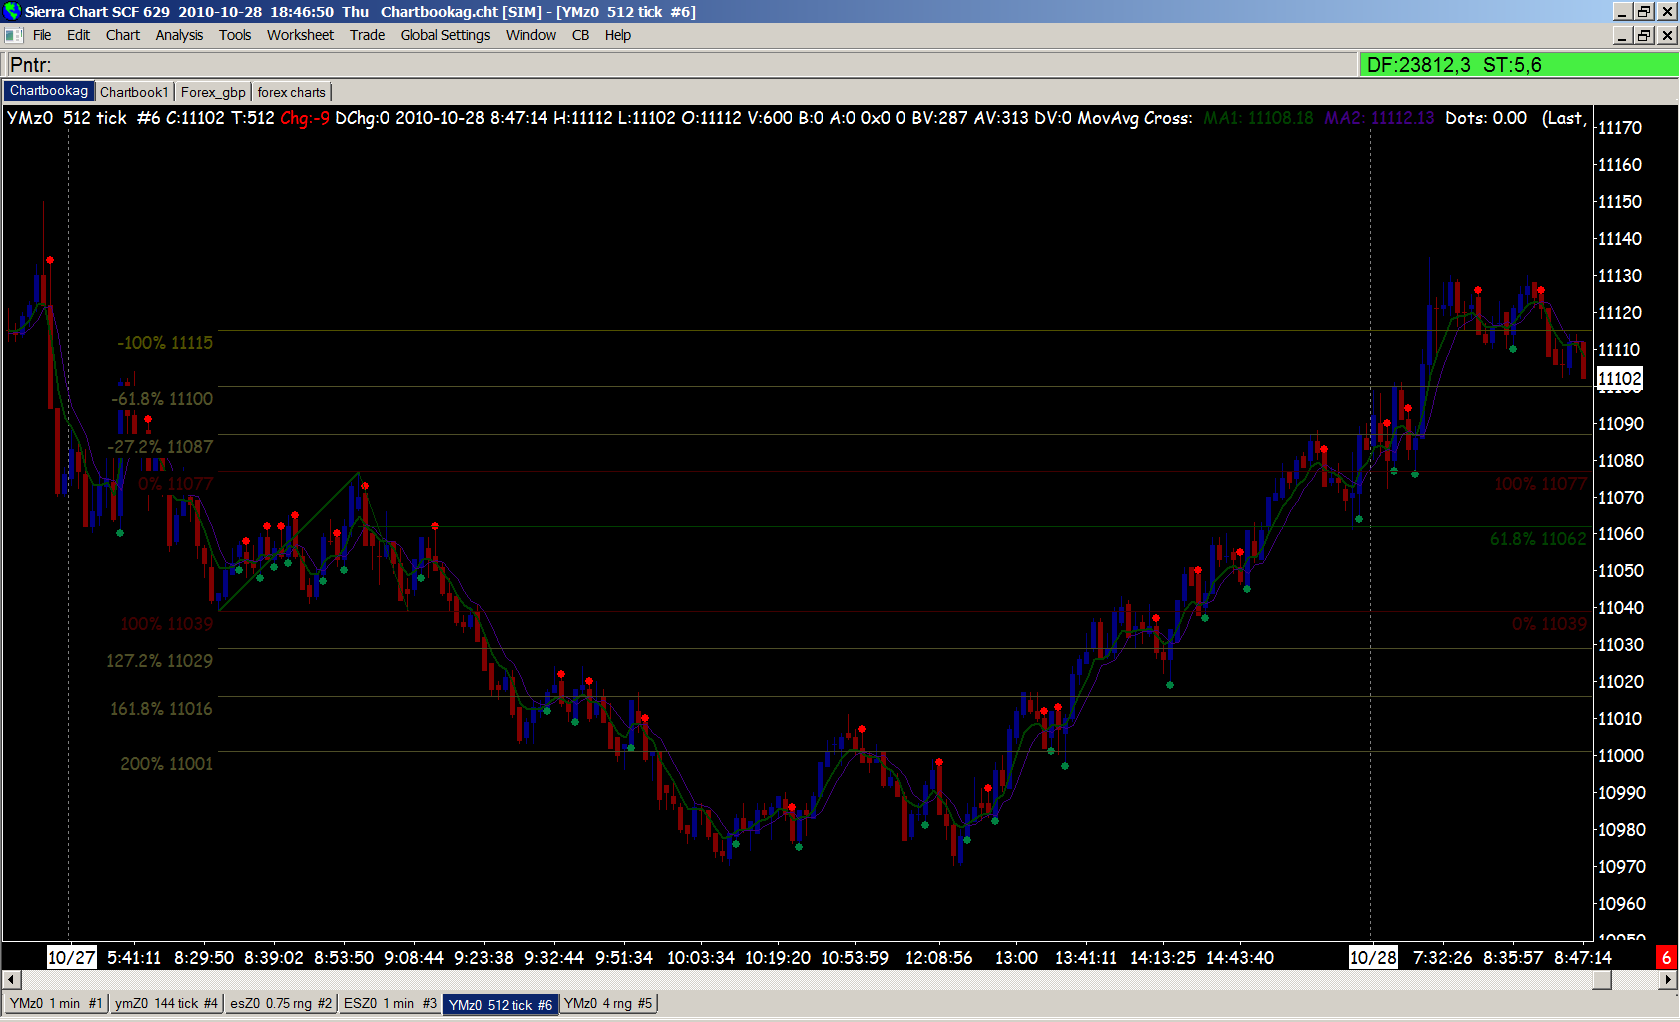Switch to the Forex_gbp tab
The image size is (1680, 1022).
[x=213, y=92]
